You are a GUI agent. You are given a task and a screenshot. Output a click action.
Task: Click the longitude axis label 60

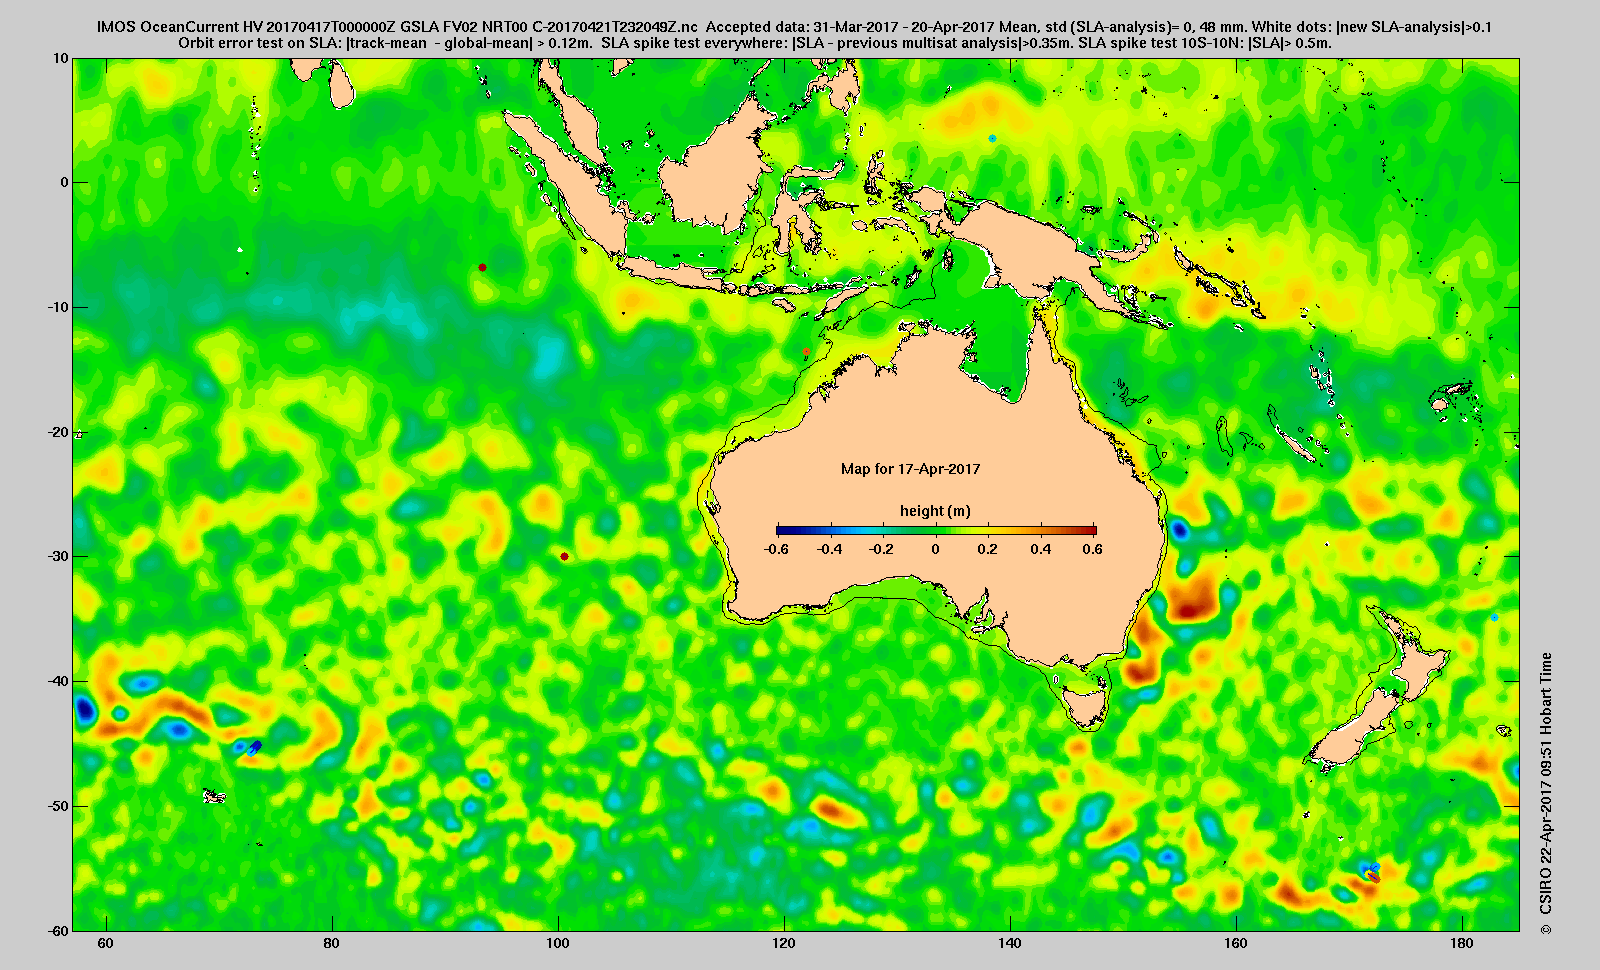(105, 944)
